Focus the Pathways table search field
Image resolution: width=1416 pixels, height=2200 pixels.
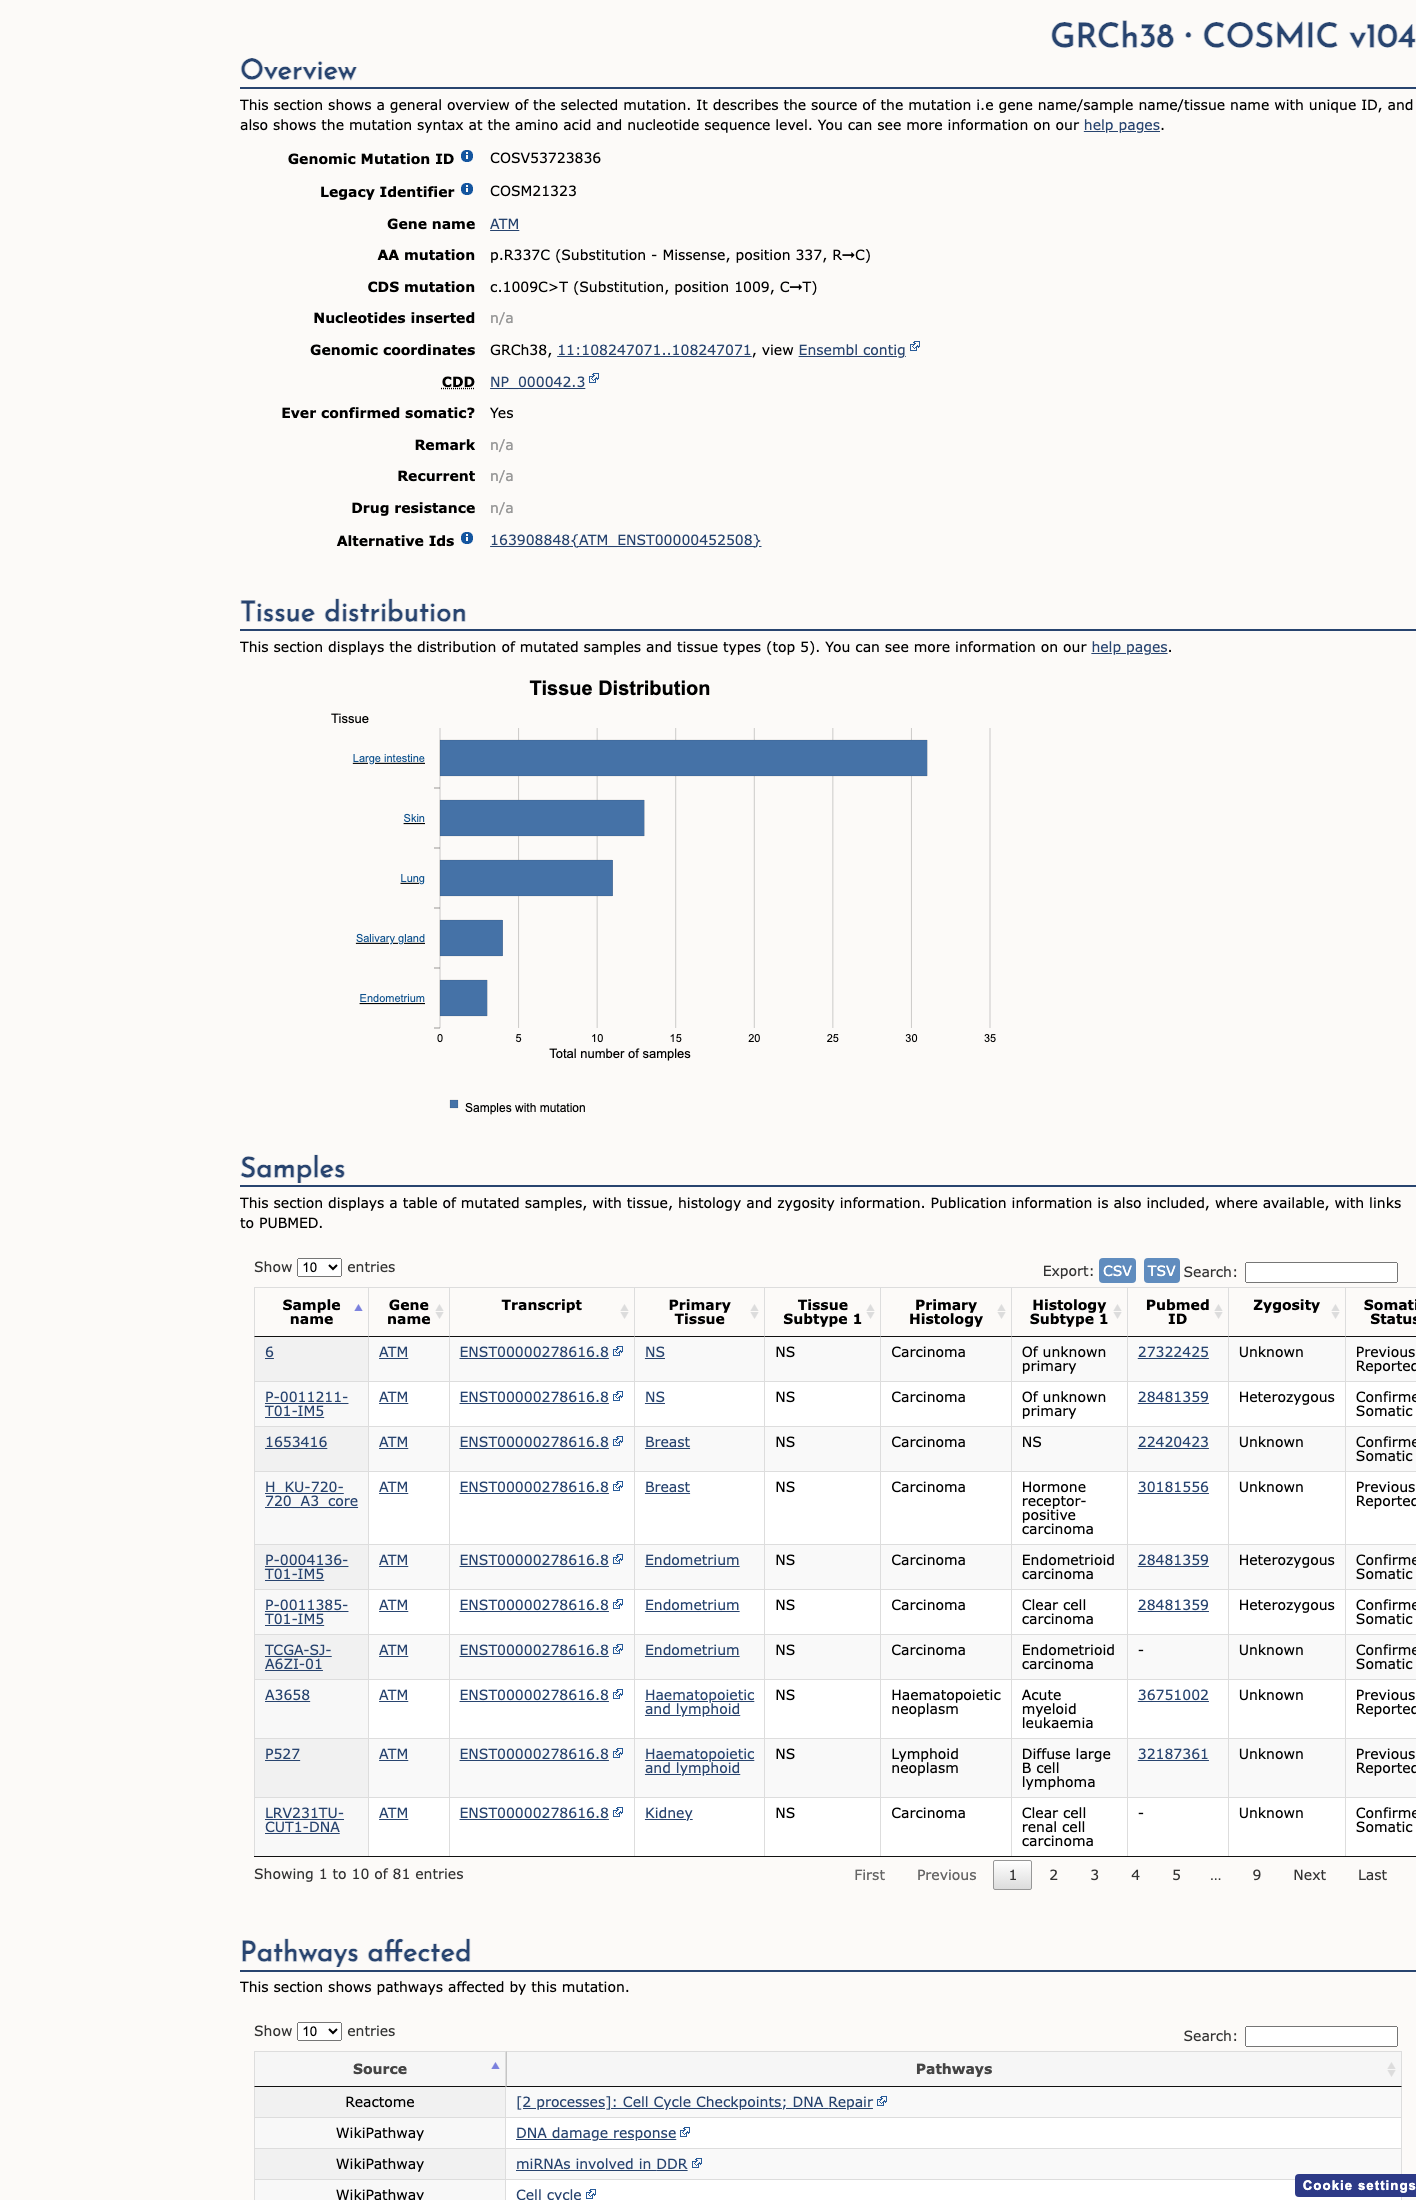(1320, 2036)
